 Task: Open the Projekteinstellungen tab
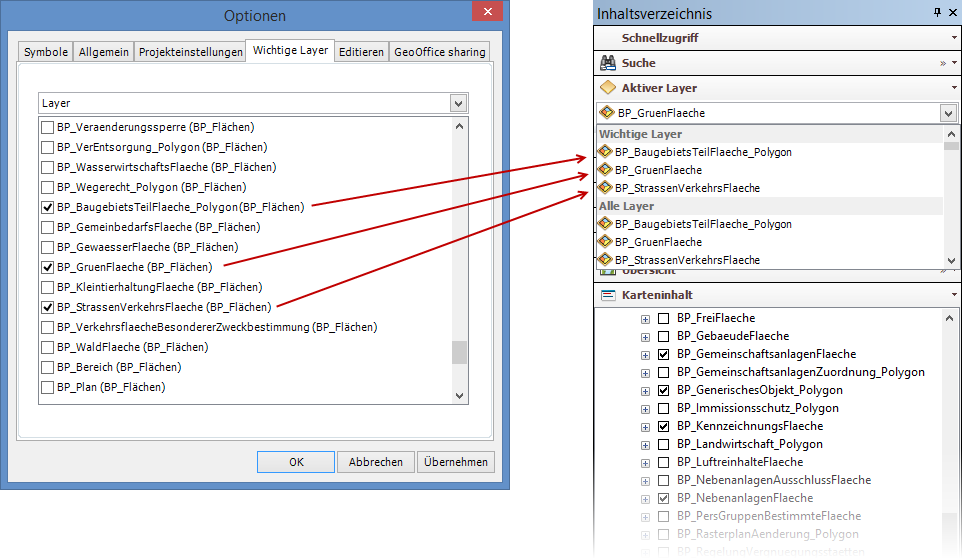tap(190, 52)
